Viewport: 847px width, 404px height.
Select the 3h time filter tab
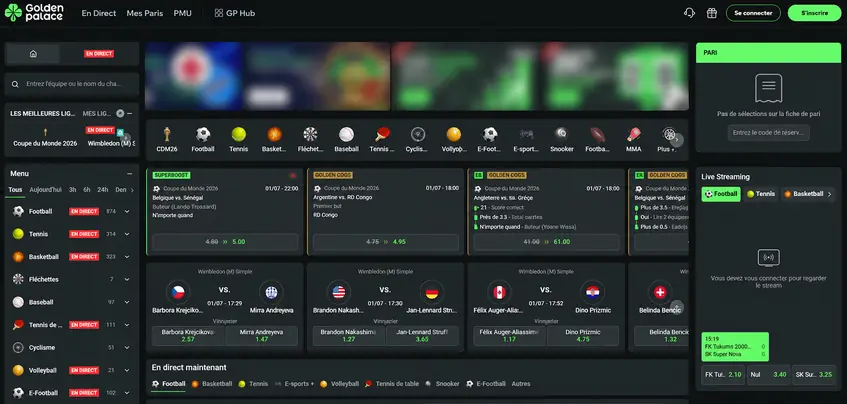[x=72, y=190]
